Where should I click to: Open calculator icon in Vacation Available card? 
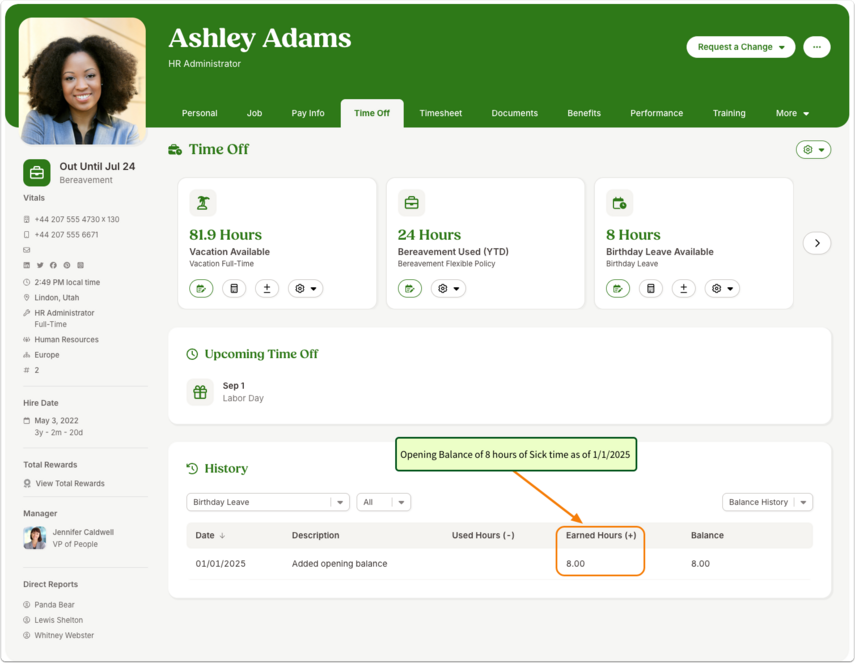pos(234,288)
